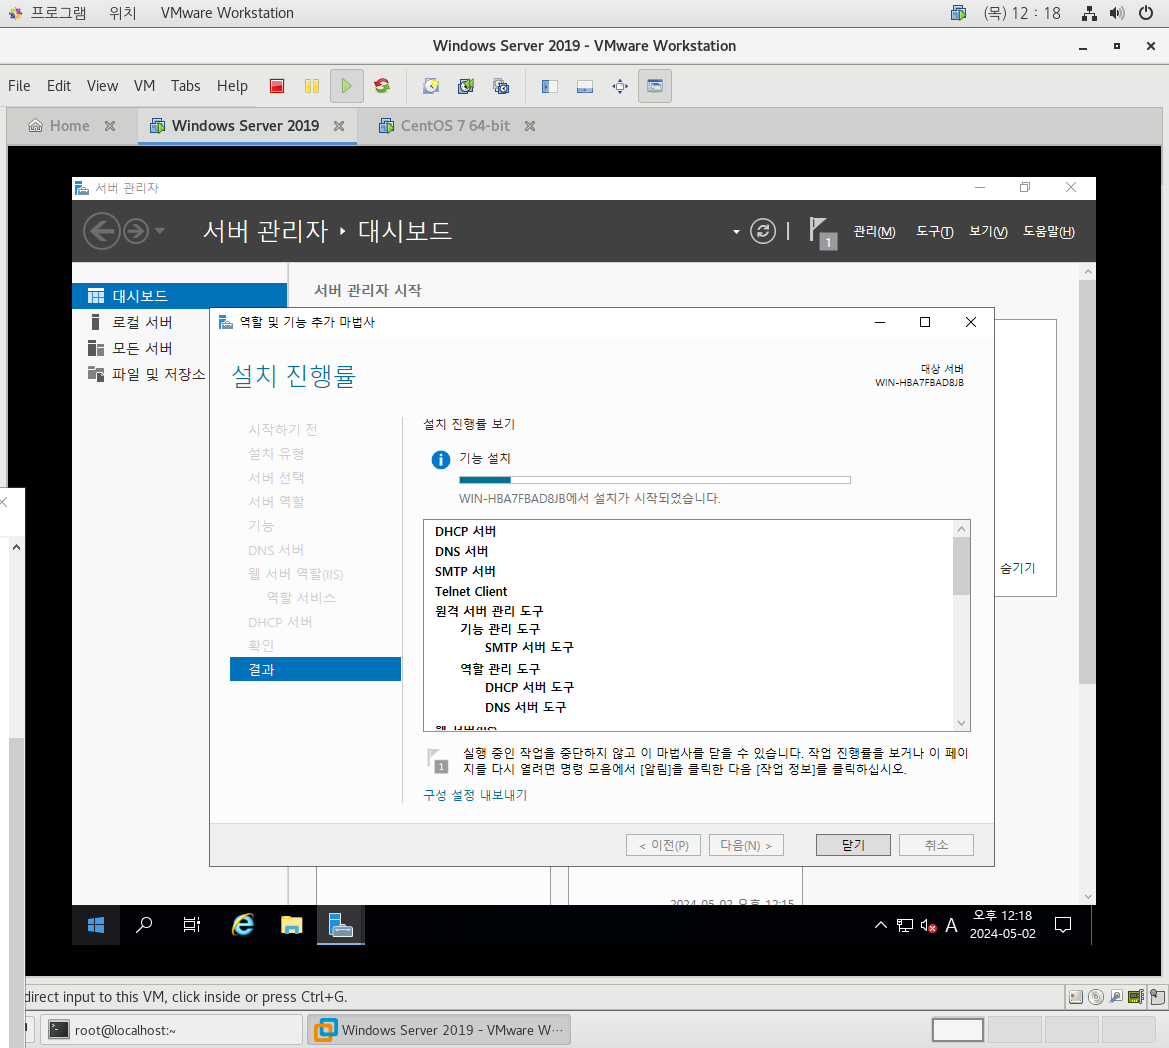Click the green power on play icon
The height and width of the screenshot is (1048, 1169).
click(x=346, y=86)
